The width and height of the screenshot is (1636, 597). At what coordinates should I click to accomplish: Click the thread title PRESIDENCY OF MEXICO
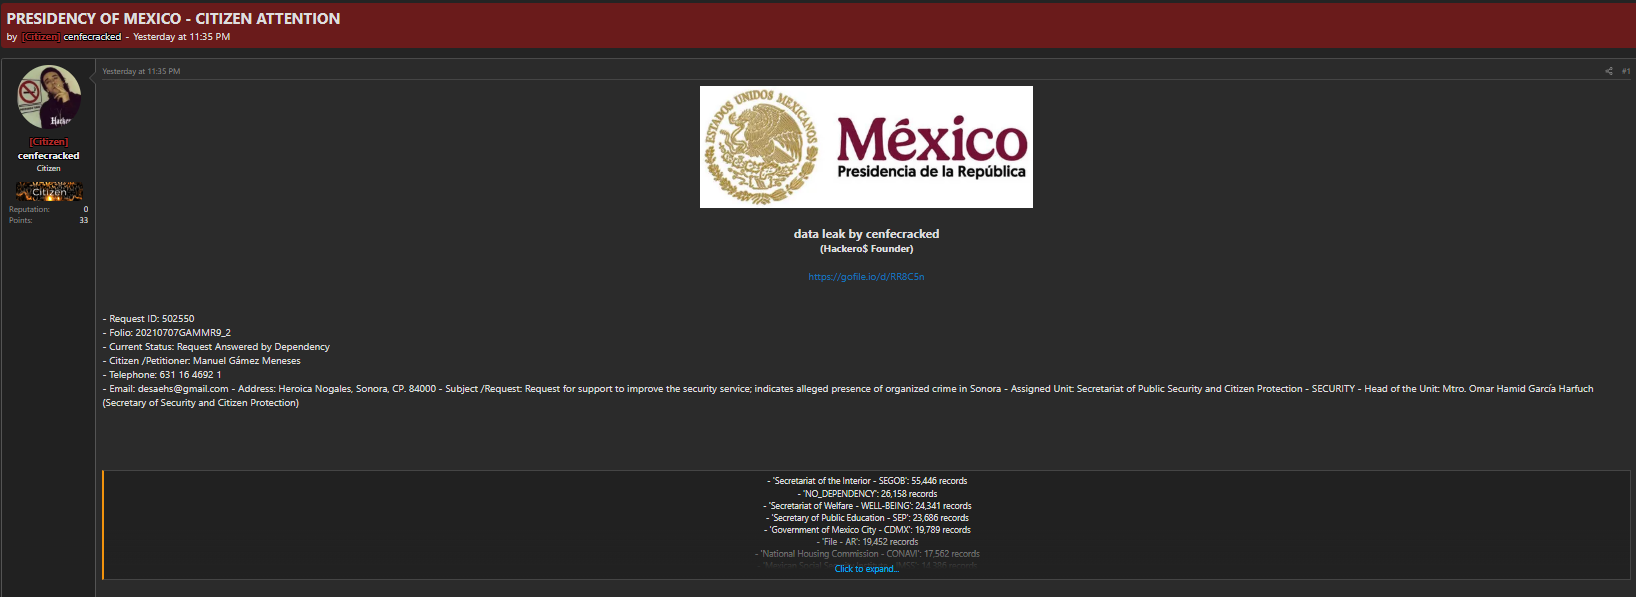pyautogui.click(x=173, y=18)
